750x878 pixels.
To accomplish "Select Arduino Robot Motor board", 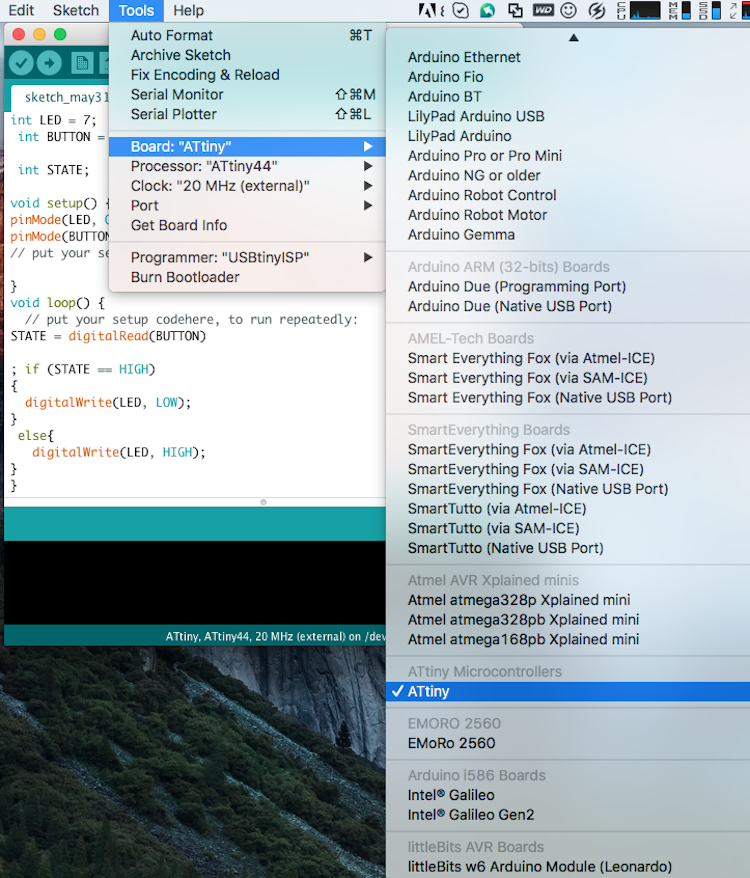I will pyautogui.click(x=568, y=214).
